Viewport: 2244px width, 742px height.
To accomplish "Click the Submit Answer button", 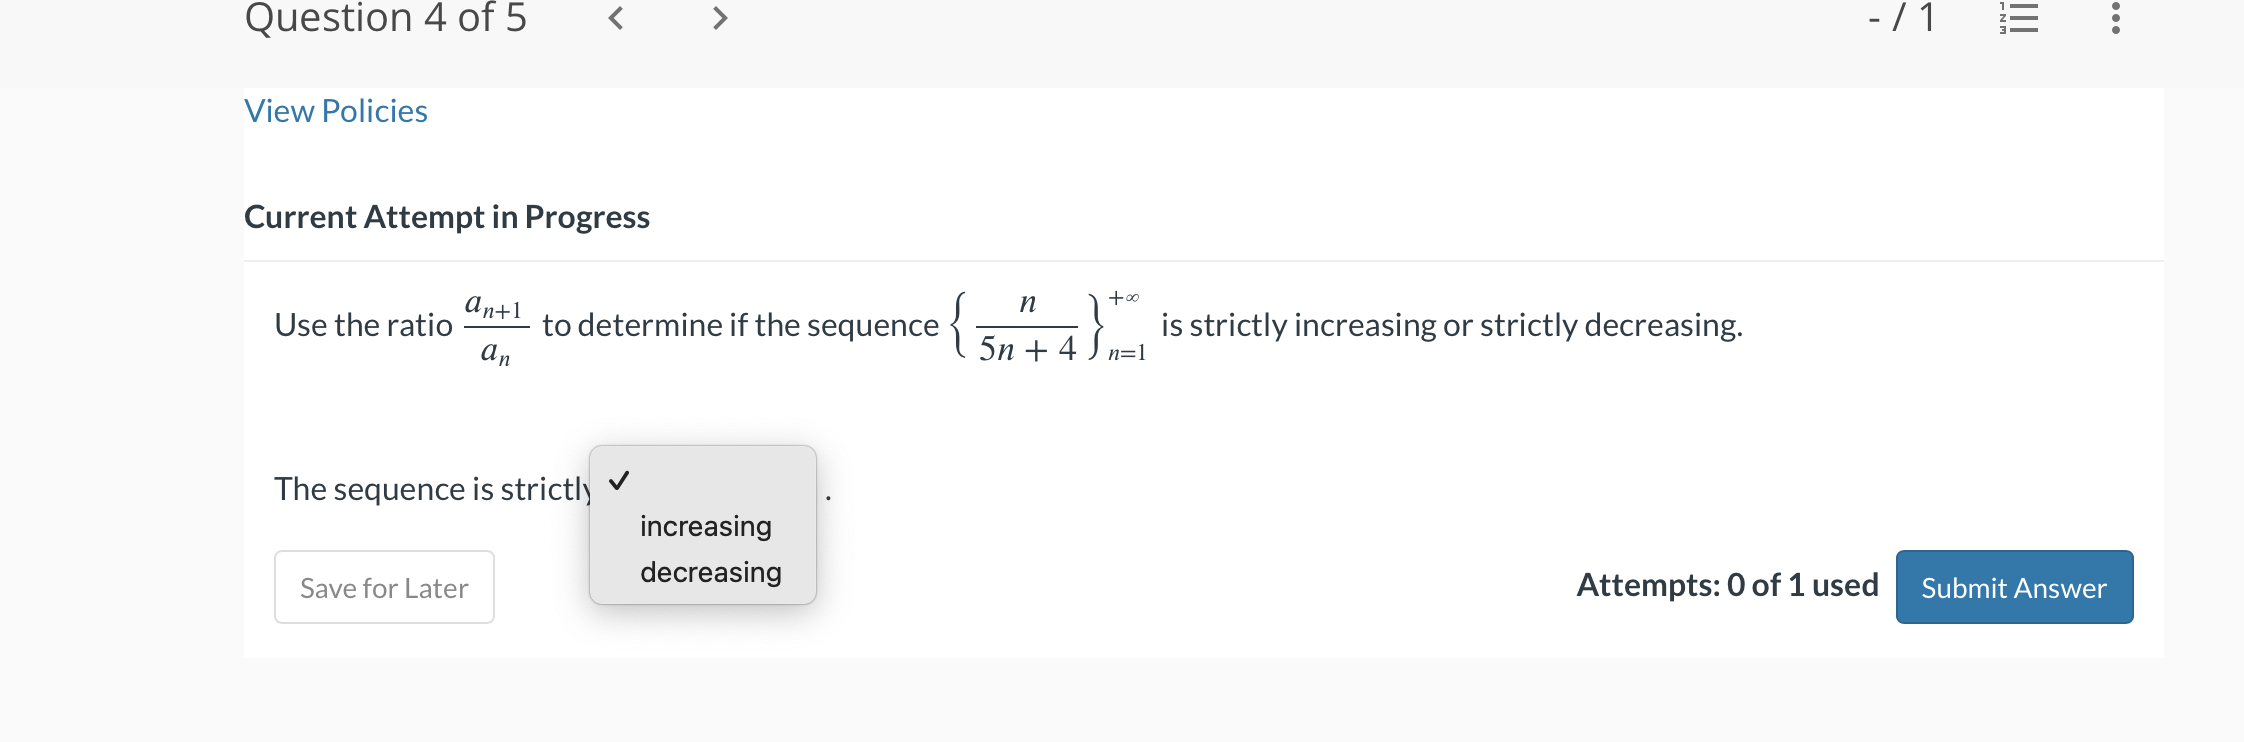I will [x=2013, y=588].
